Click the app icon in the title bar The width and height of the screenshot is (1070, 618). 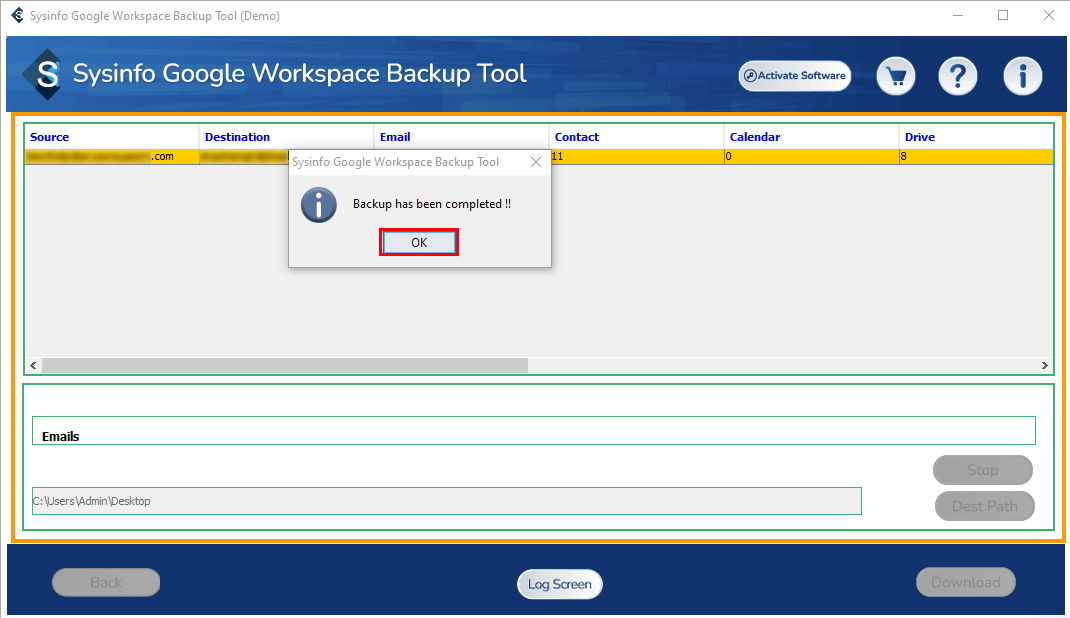[x=16, y=16]
